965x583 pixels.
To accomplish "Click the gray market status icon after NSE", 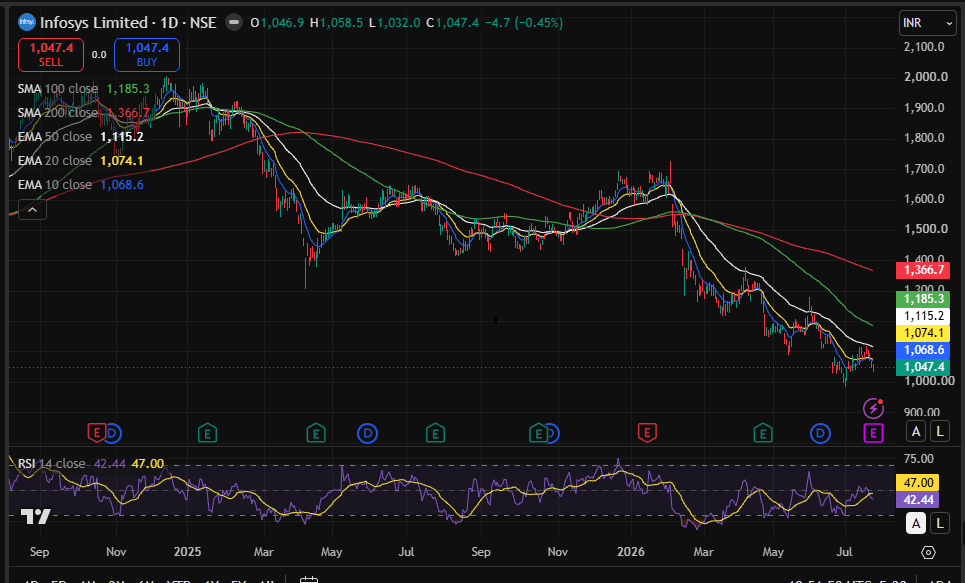I will point(234,23).
